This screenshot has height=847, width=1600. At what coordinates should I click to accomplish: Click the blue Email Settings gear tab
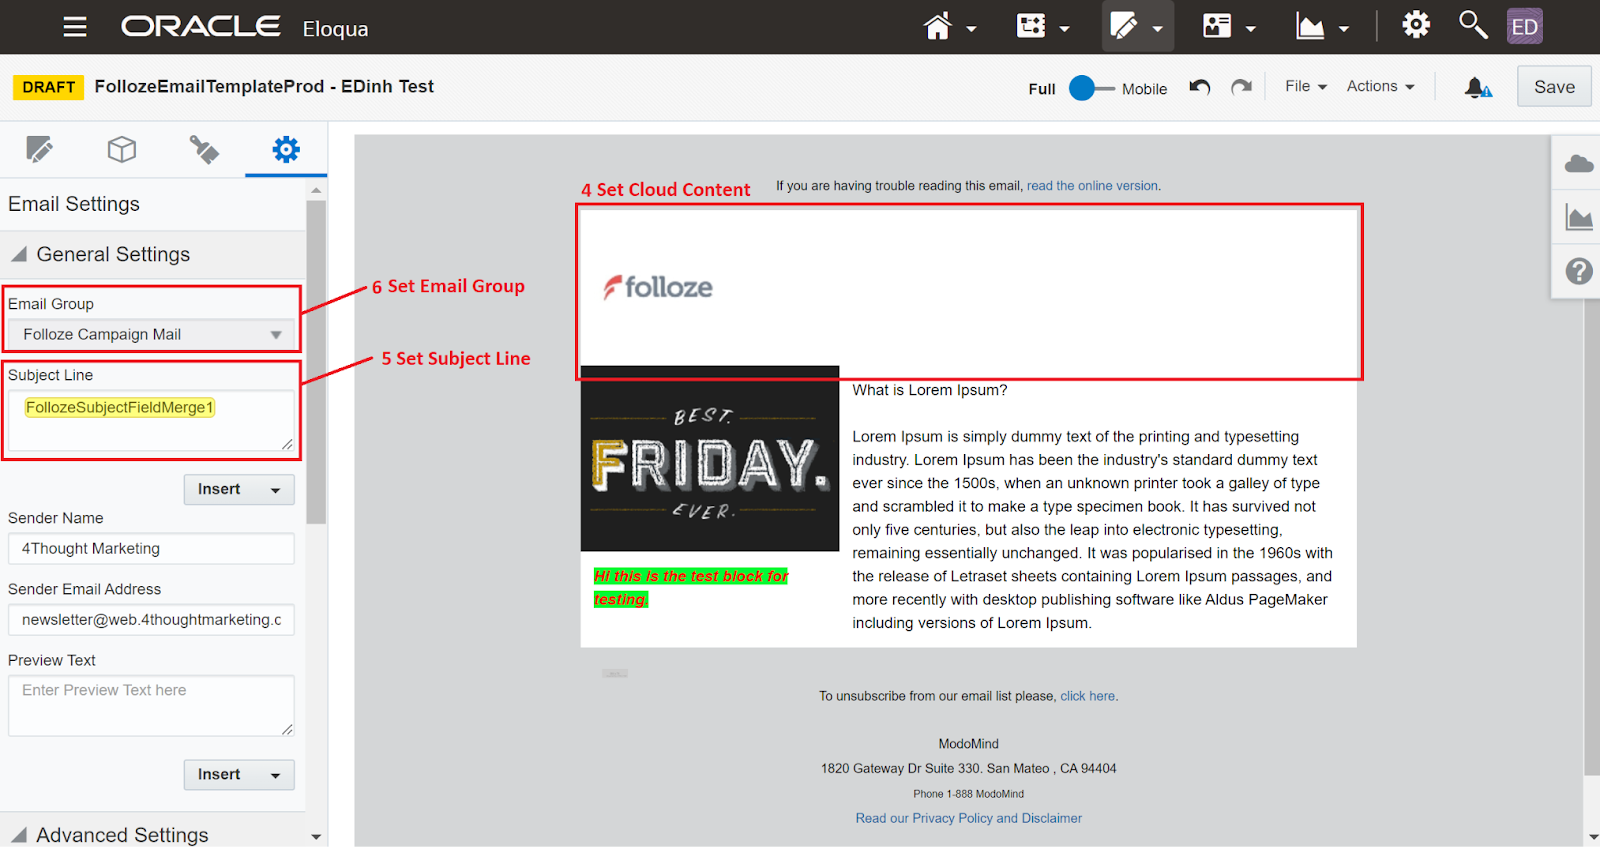[286, 149]
